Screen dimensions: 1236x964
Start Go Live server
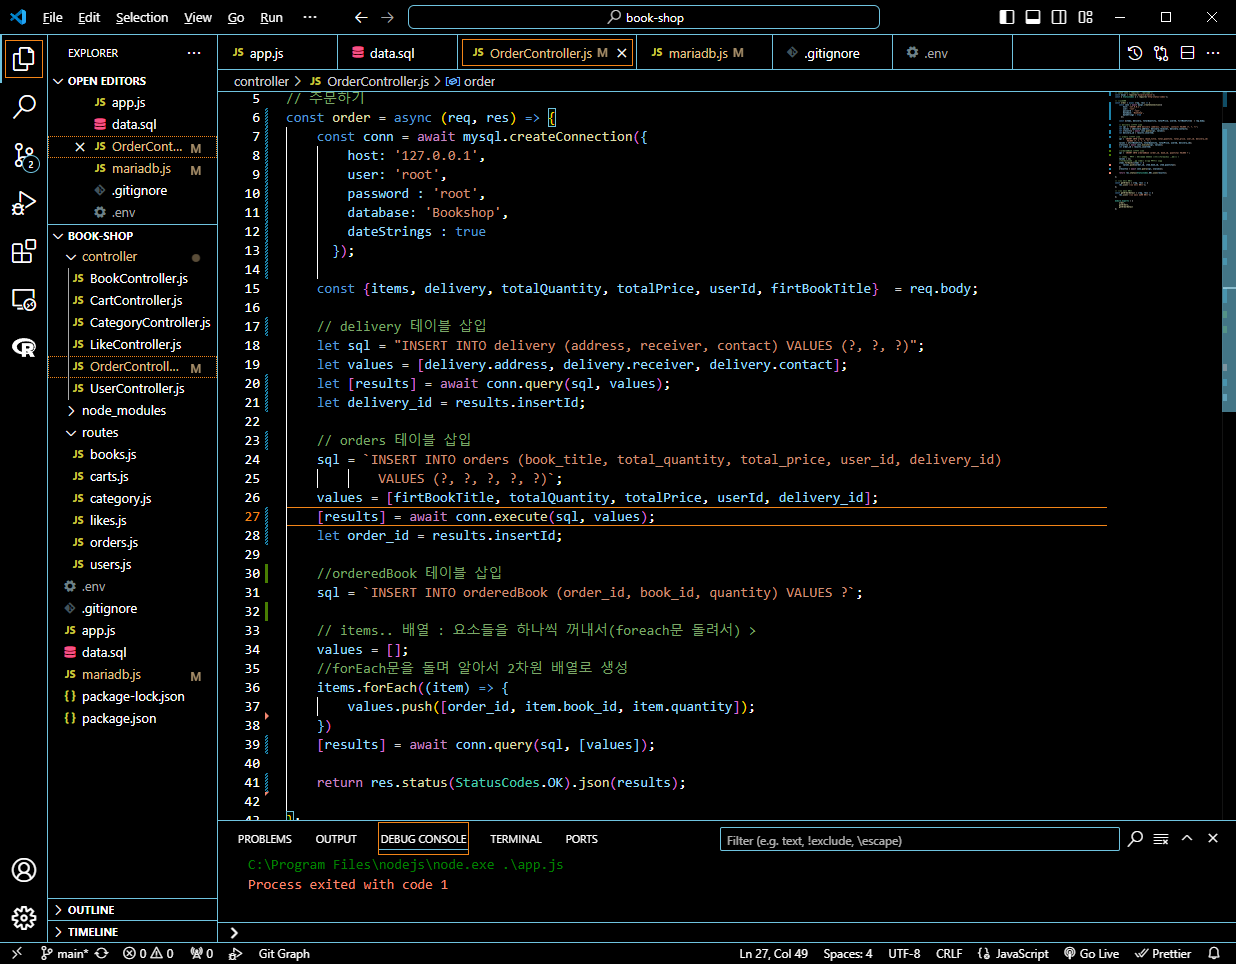pos(1092,954)
